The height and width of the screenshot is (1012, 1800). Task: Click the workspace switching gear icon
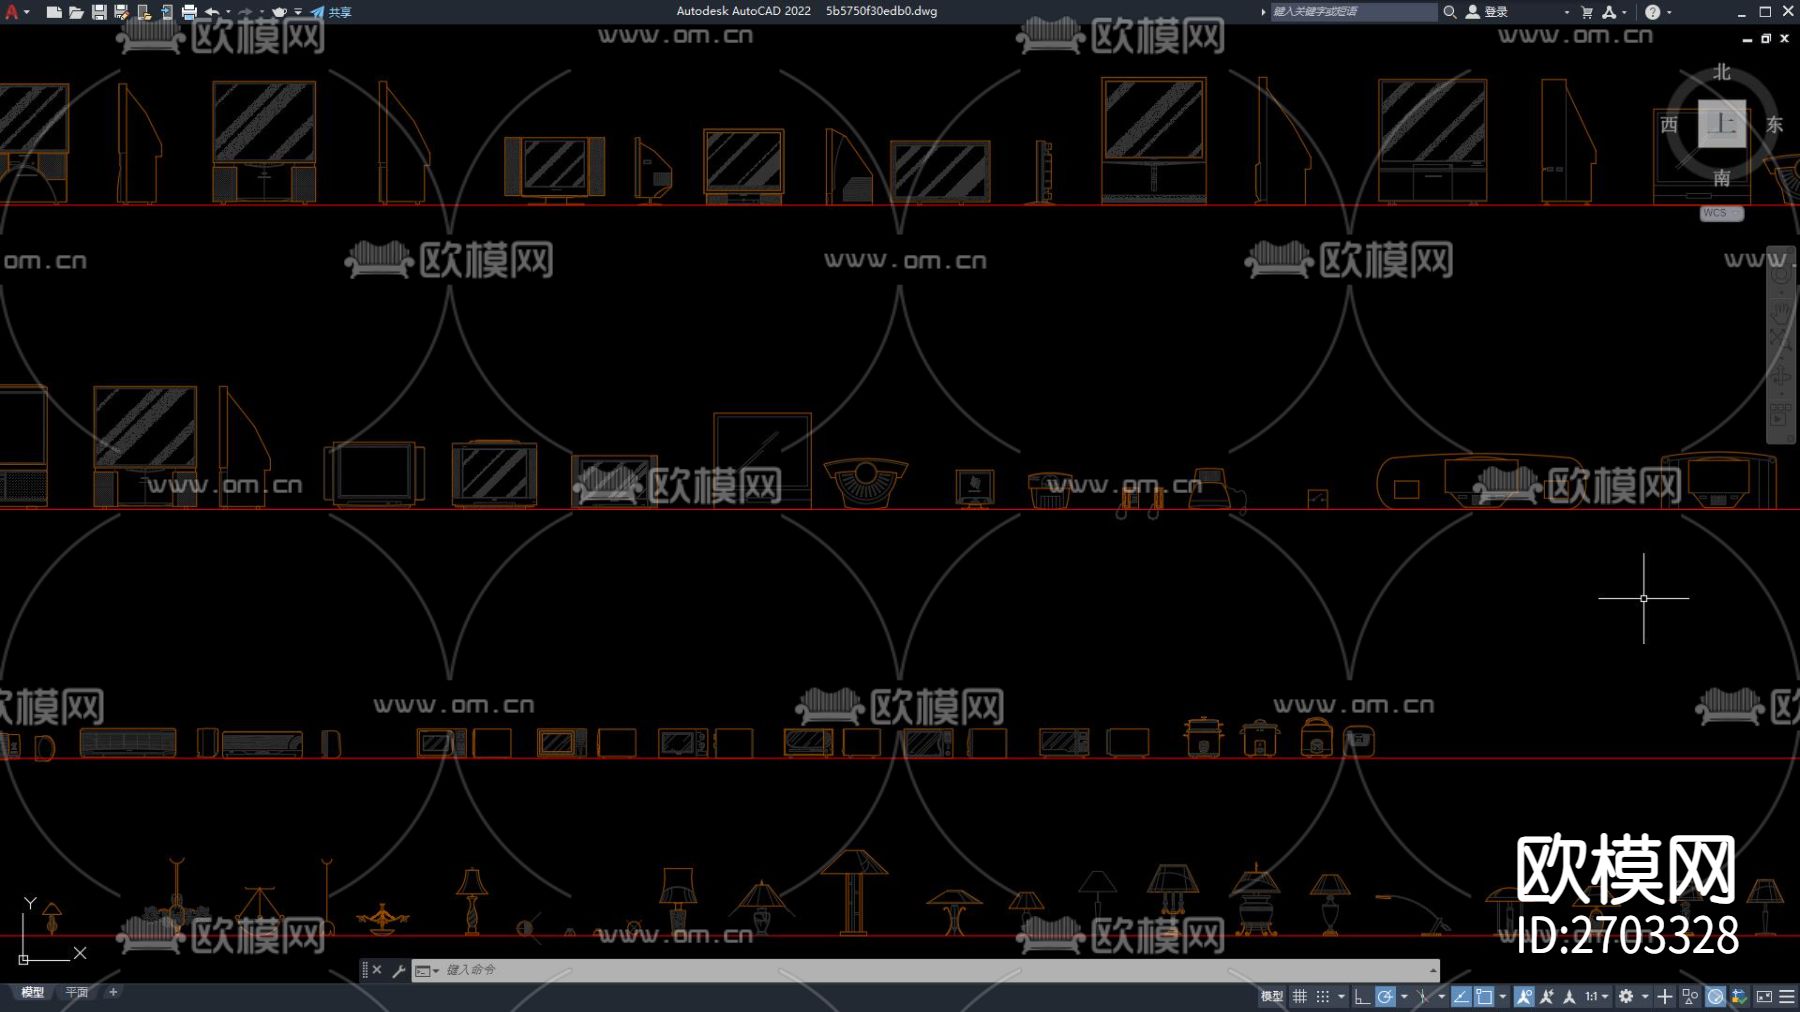(x=1626, y=996)
